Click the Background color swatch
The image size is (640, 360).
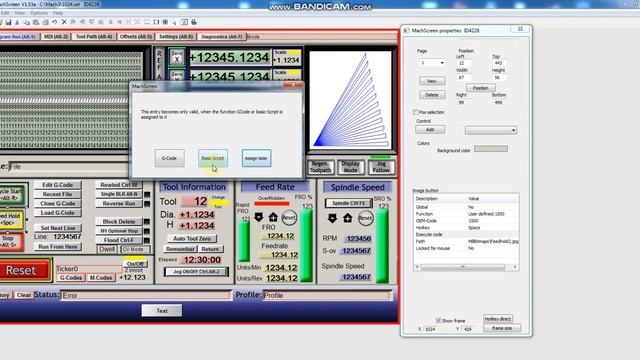click(491, 149)
